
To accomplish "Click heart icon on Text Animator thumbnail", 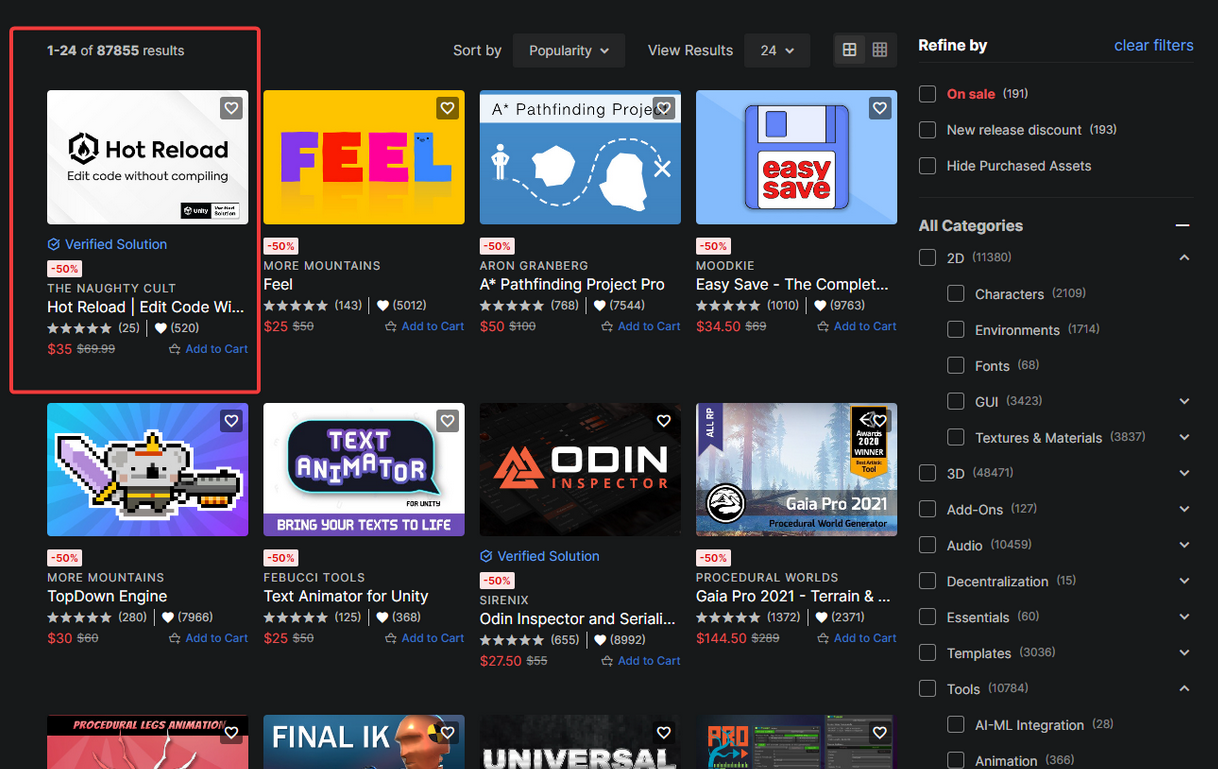I will (447, 421).
